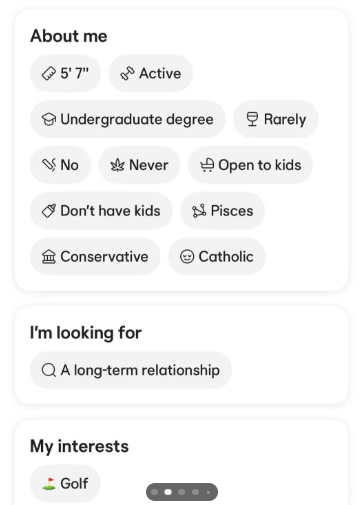The height and width of the screenshot is (505, 362).
Task: Click the dumbbell icon next to Active
Action: [x=127, y=73]
